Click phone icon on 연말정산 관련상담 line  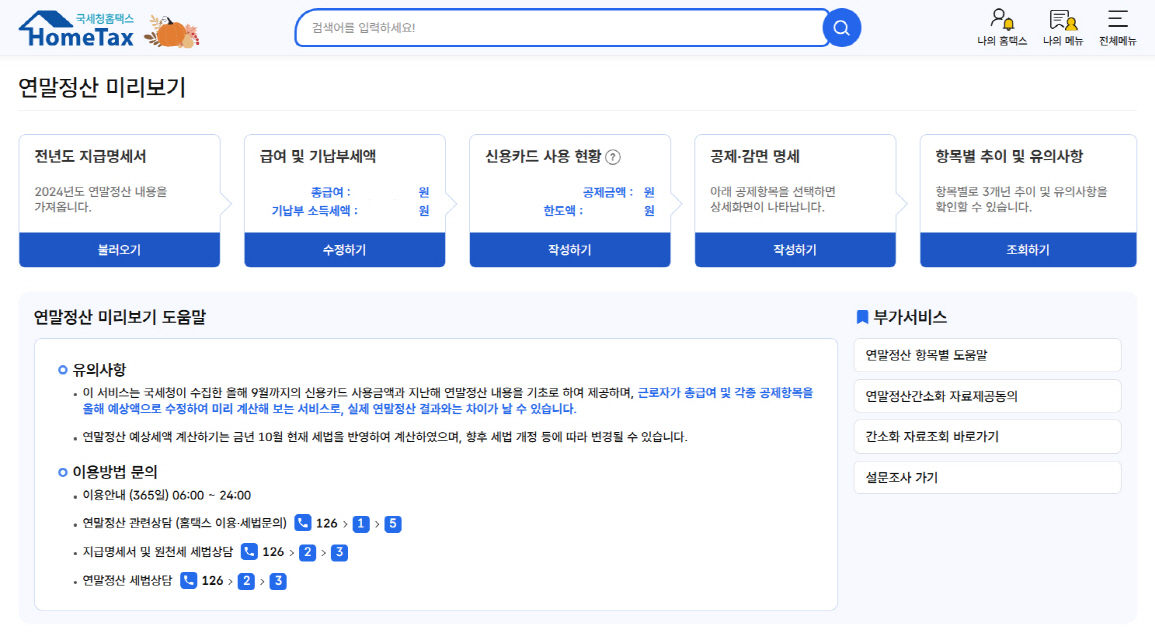click(302, 523)
